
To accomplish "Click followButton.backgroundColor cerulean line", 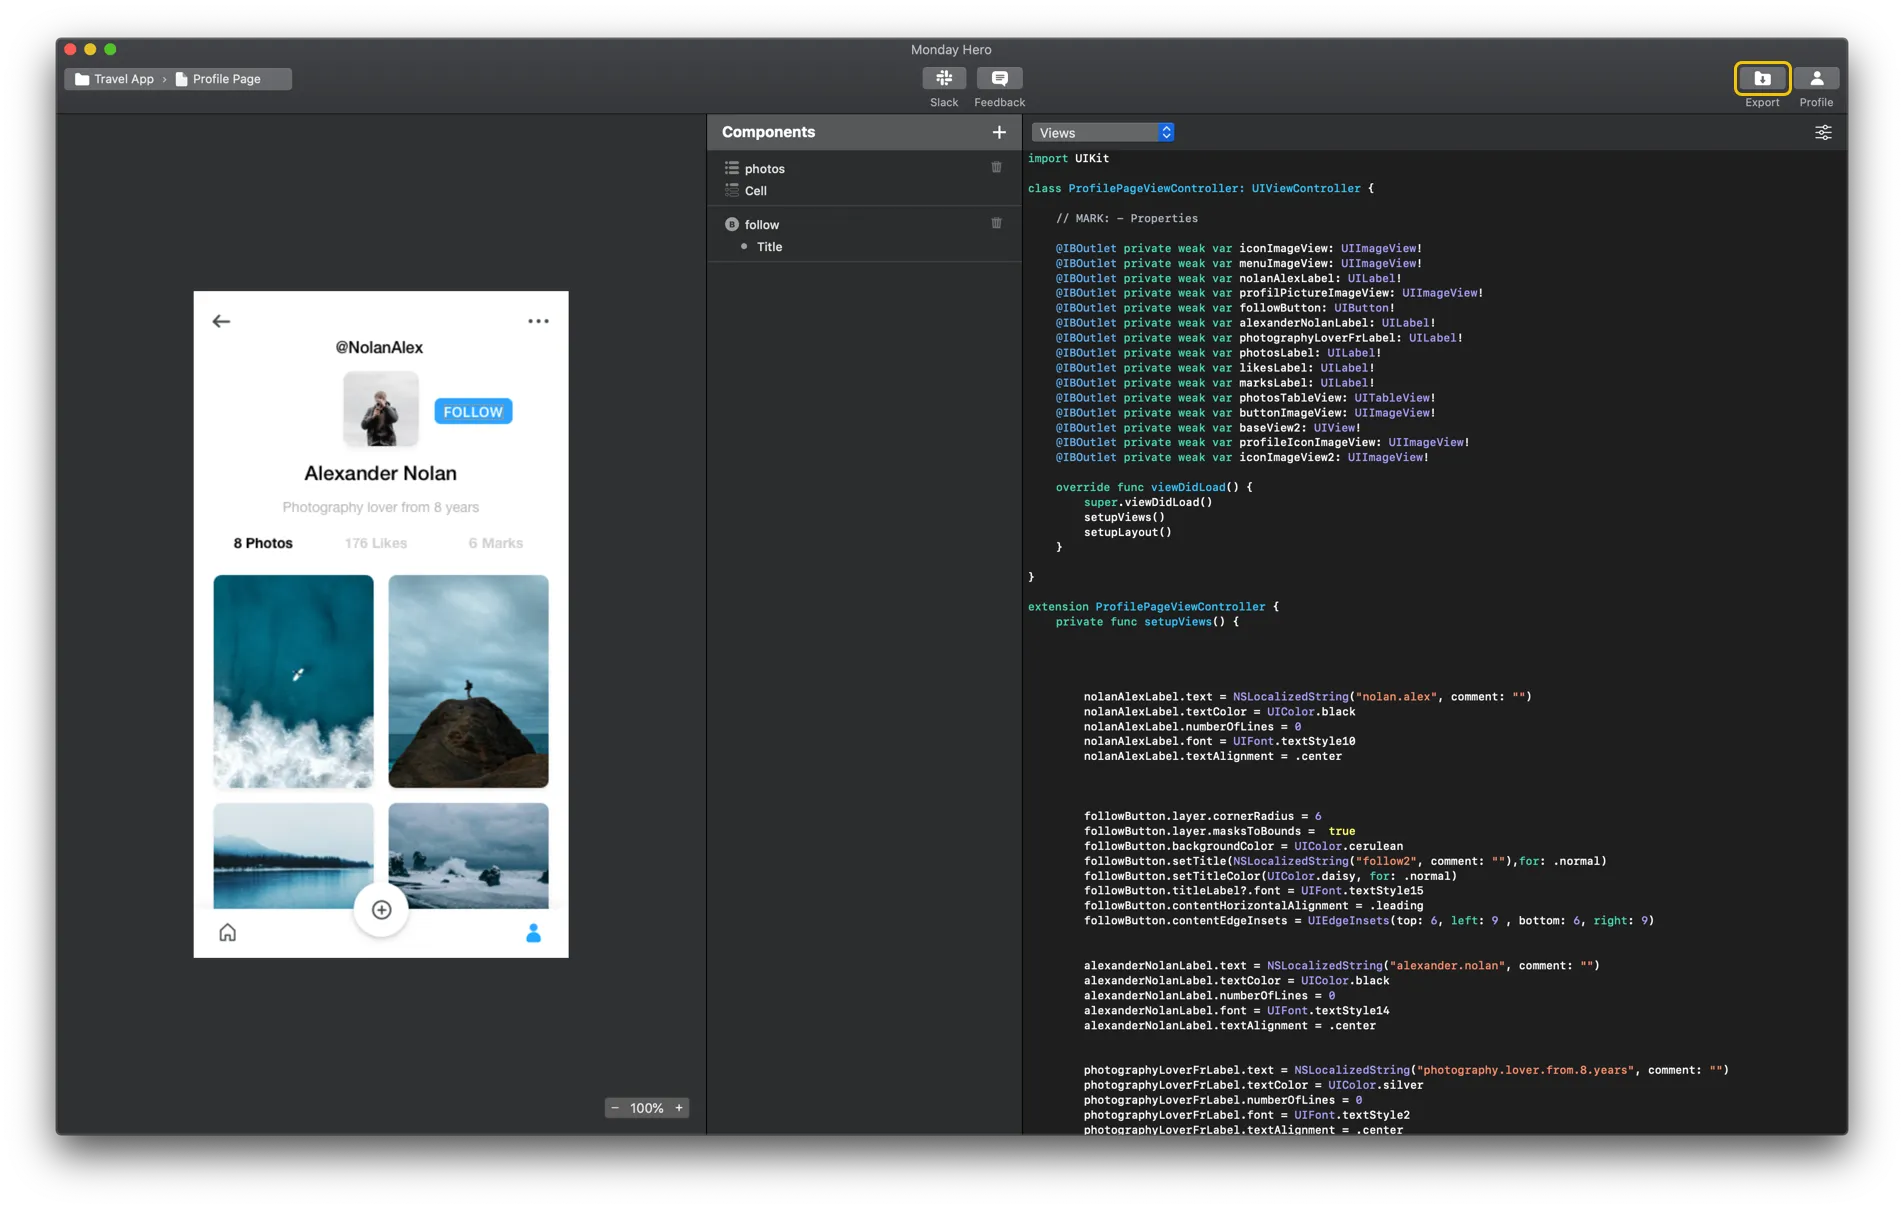I will tap(1243, 846).
